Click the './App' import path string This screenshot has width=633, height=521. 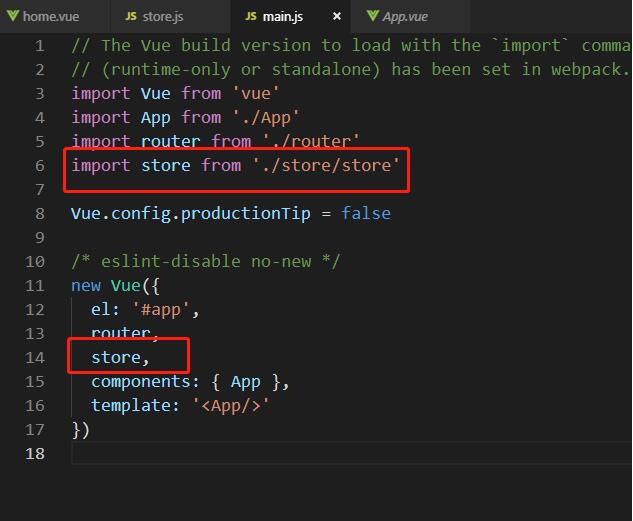(266, 118)
